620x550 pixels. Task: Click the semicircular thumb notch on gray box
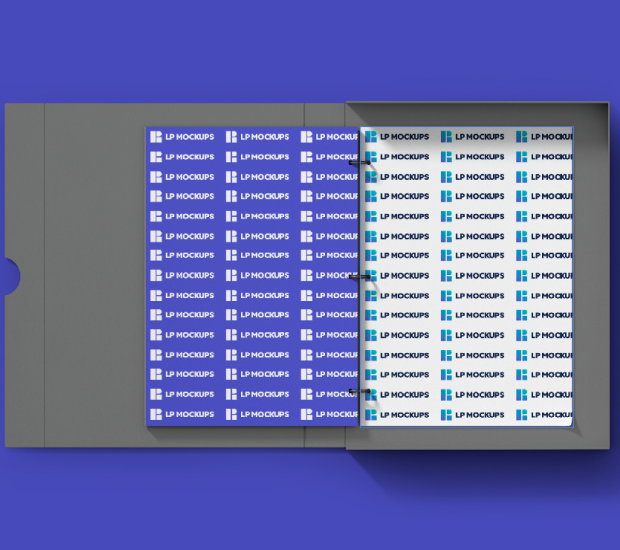pos(10,275)
